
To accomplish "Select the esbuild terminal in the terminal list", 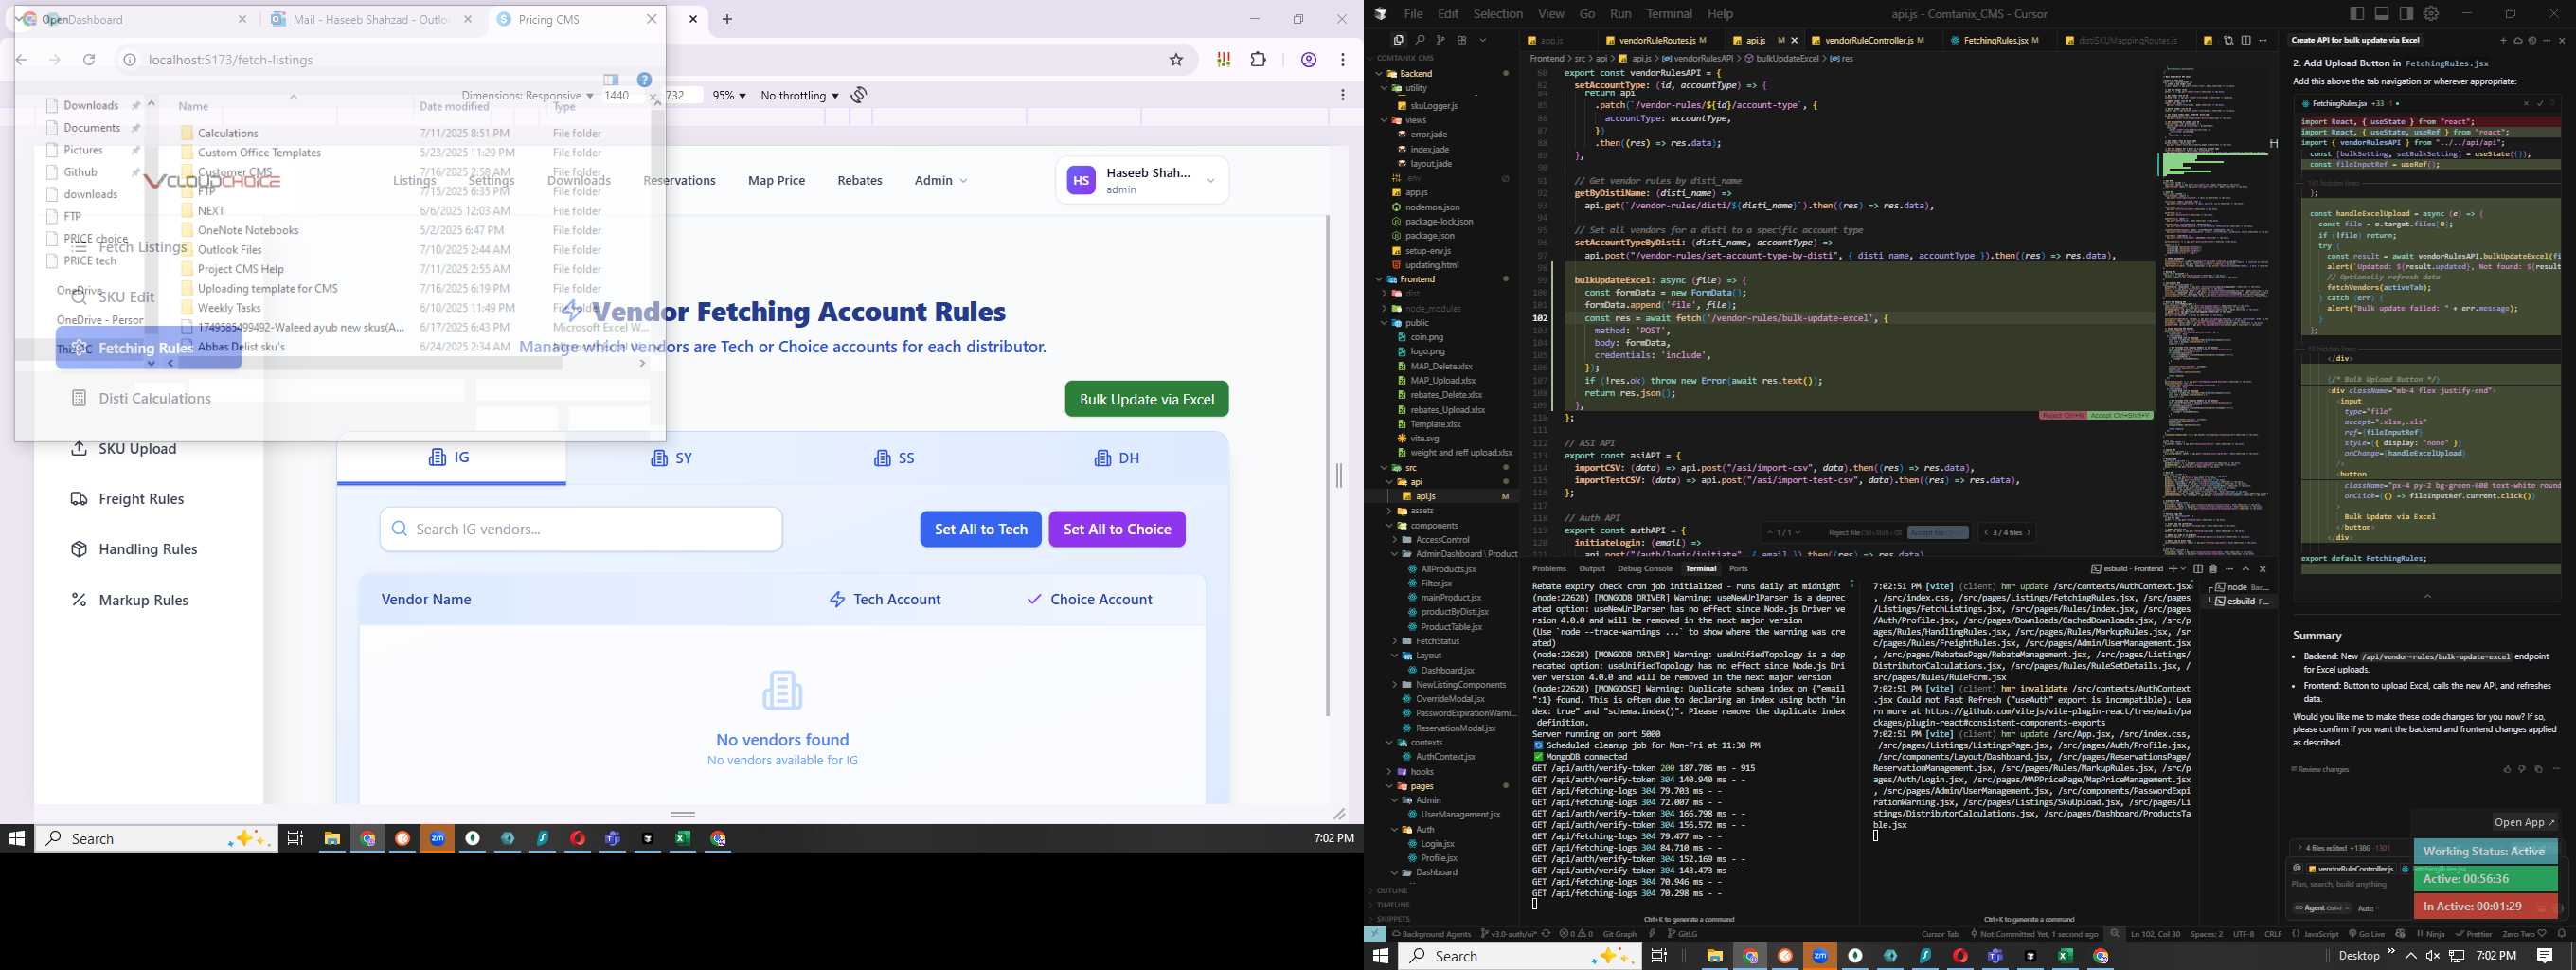I will tap(2237, 602).
